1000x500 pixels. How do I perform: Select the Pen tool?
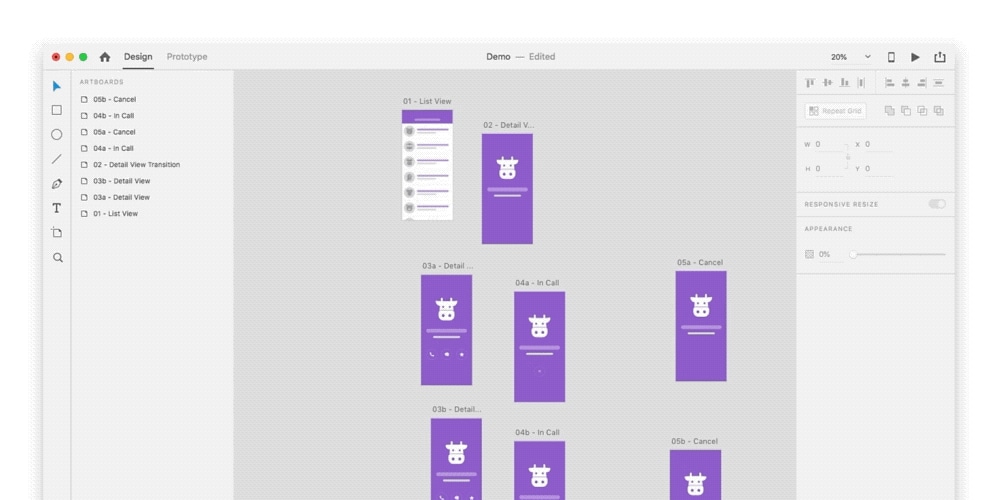57,184
